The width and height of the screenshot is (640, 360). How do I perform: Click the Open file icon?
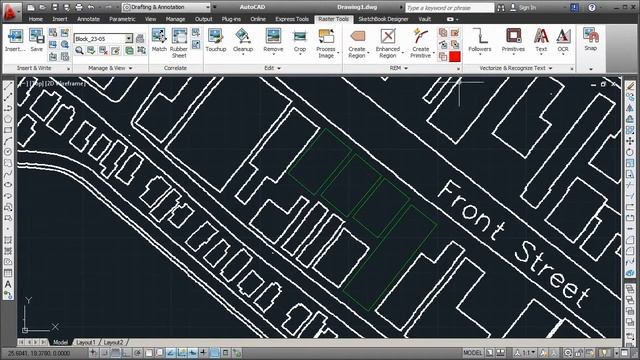42,7
